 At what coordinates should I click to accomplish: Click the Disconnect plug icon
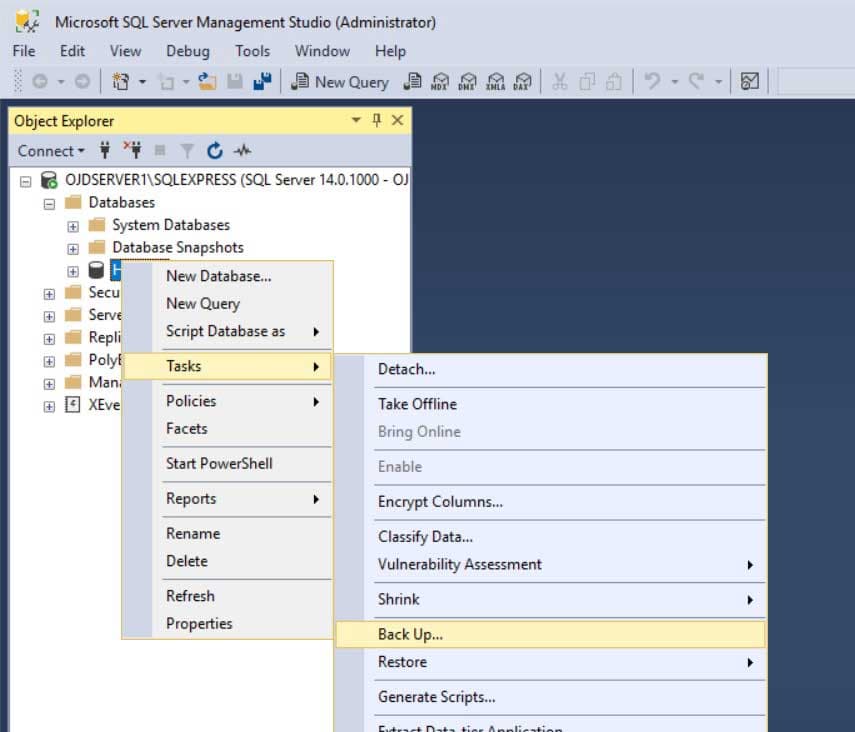(132, 150)
